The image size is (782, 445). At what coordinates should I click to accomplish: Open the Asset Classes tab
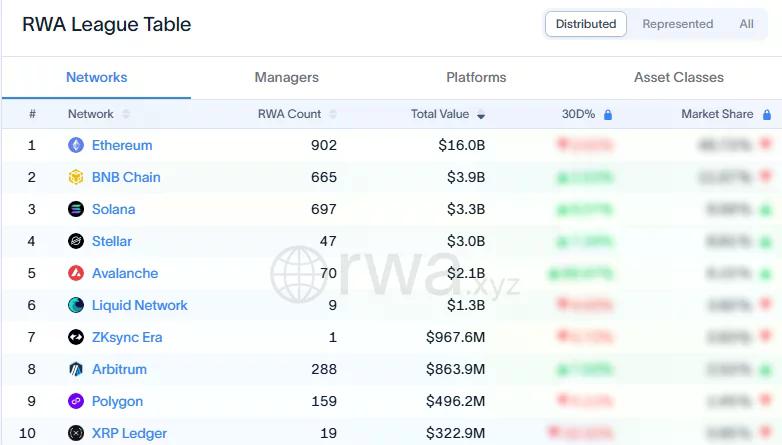(x=679, y=77)
